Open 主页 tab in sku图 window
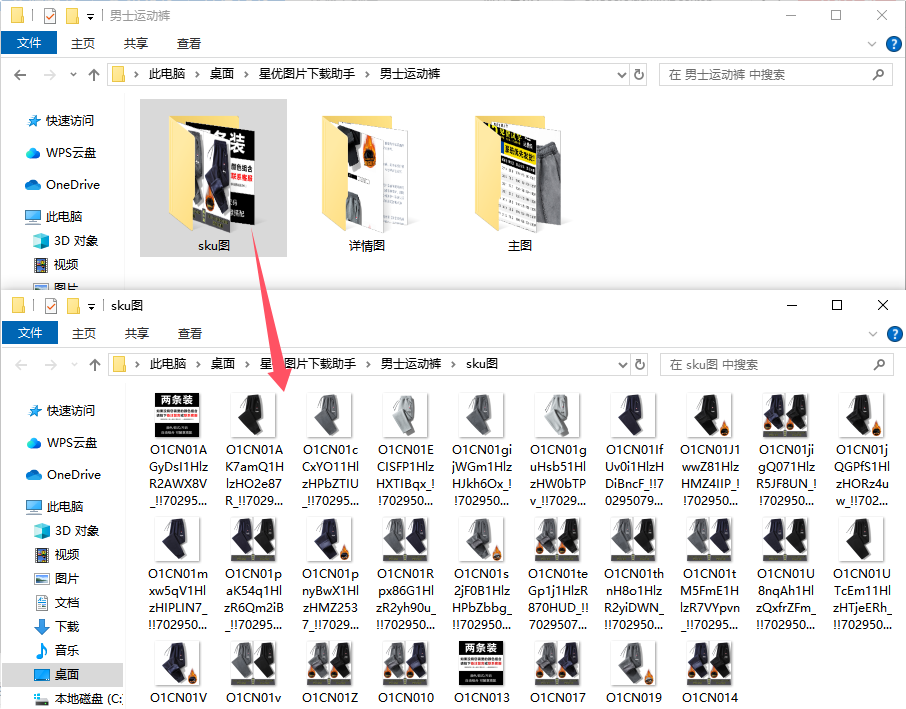The width and height of the screenshot is (906, 709). tap(84, 333)
